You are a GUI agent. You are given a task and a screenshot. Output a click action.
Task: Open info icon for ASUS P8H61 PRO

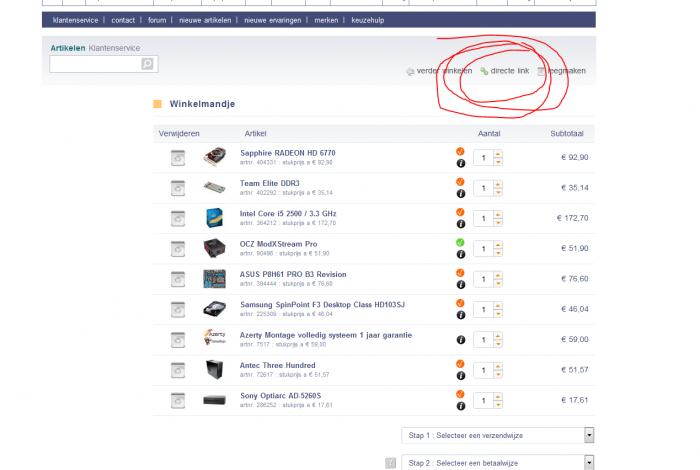click(461, 285)
